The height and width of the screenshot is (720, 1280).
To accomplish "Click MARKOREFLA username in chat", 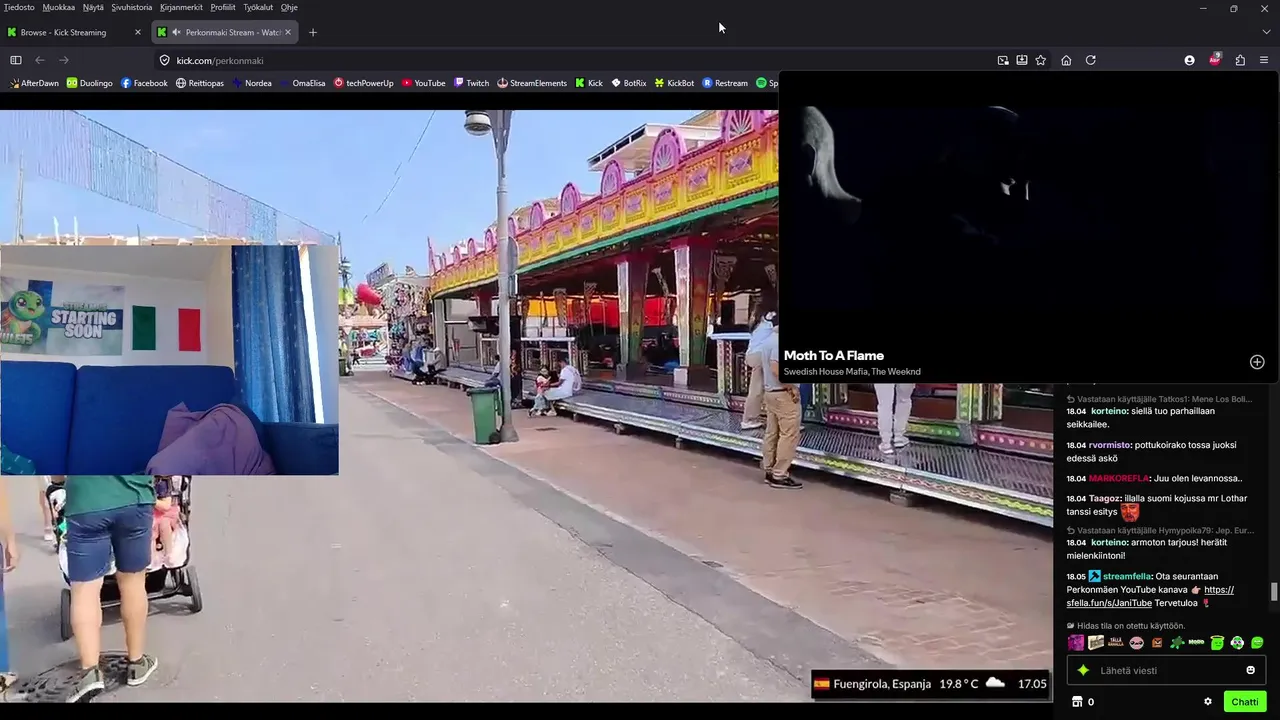I will click(x=1119, y=478).
